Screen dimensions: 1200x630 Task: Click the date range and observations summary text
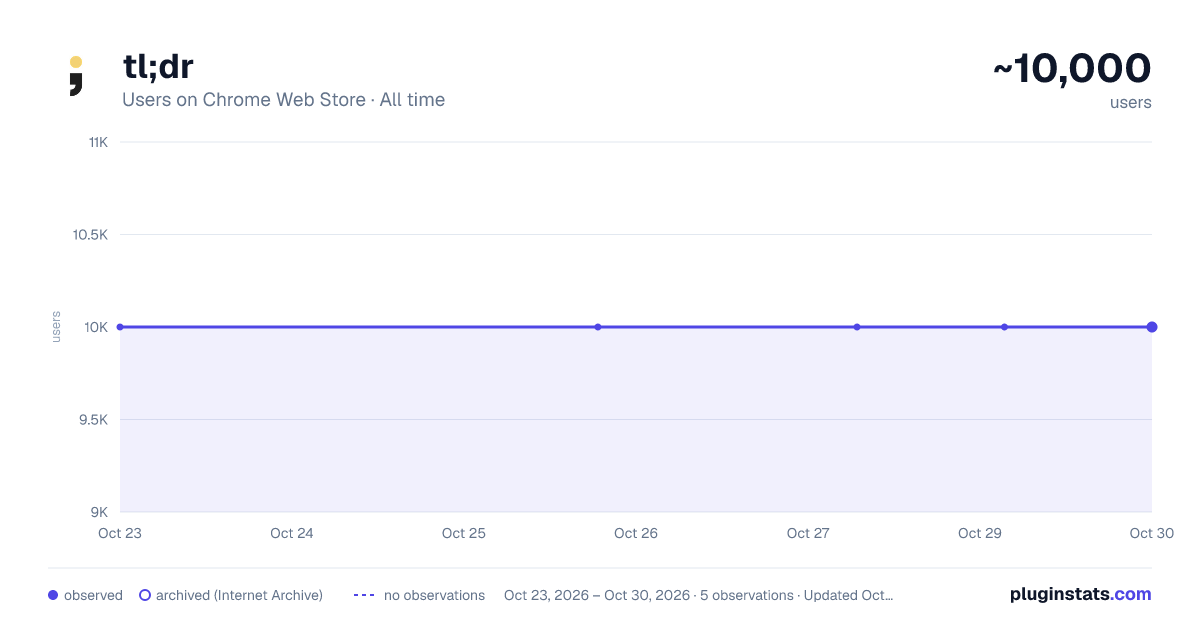(x=698, y=595)
